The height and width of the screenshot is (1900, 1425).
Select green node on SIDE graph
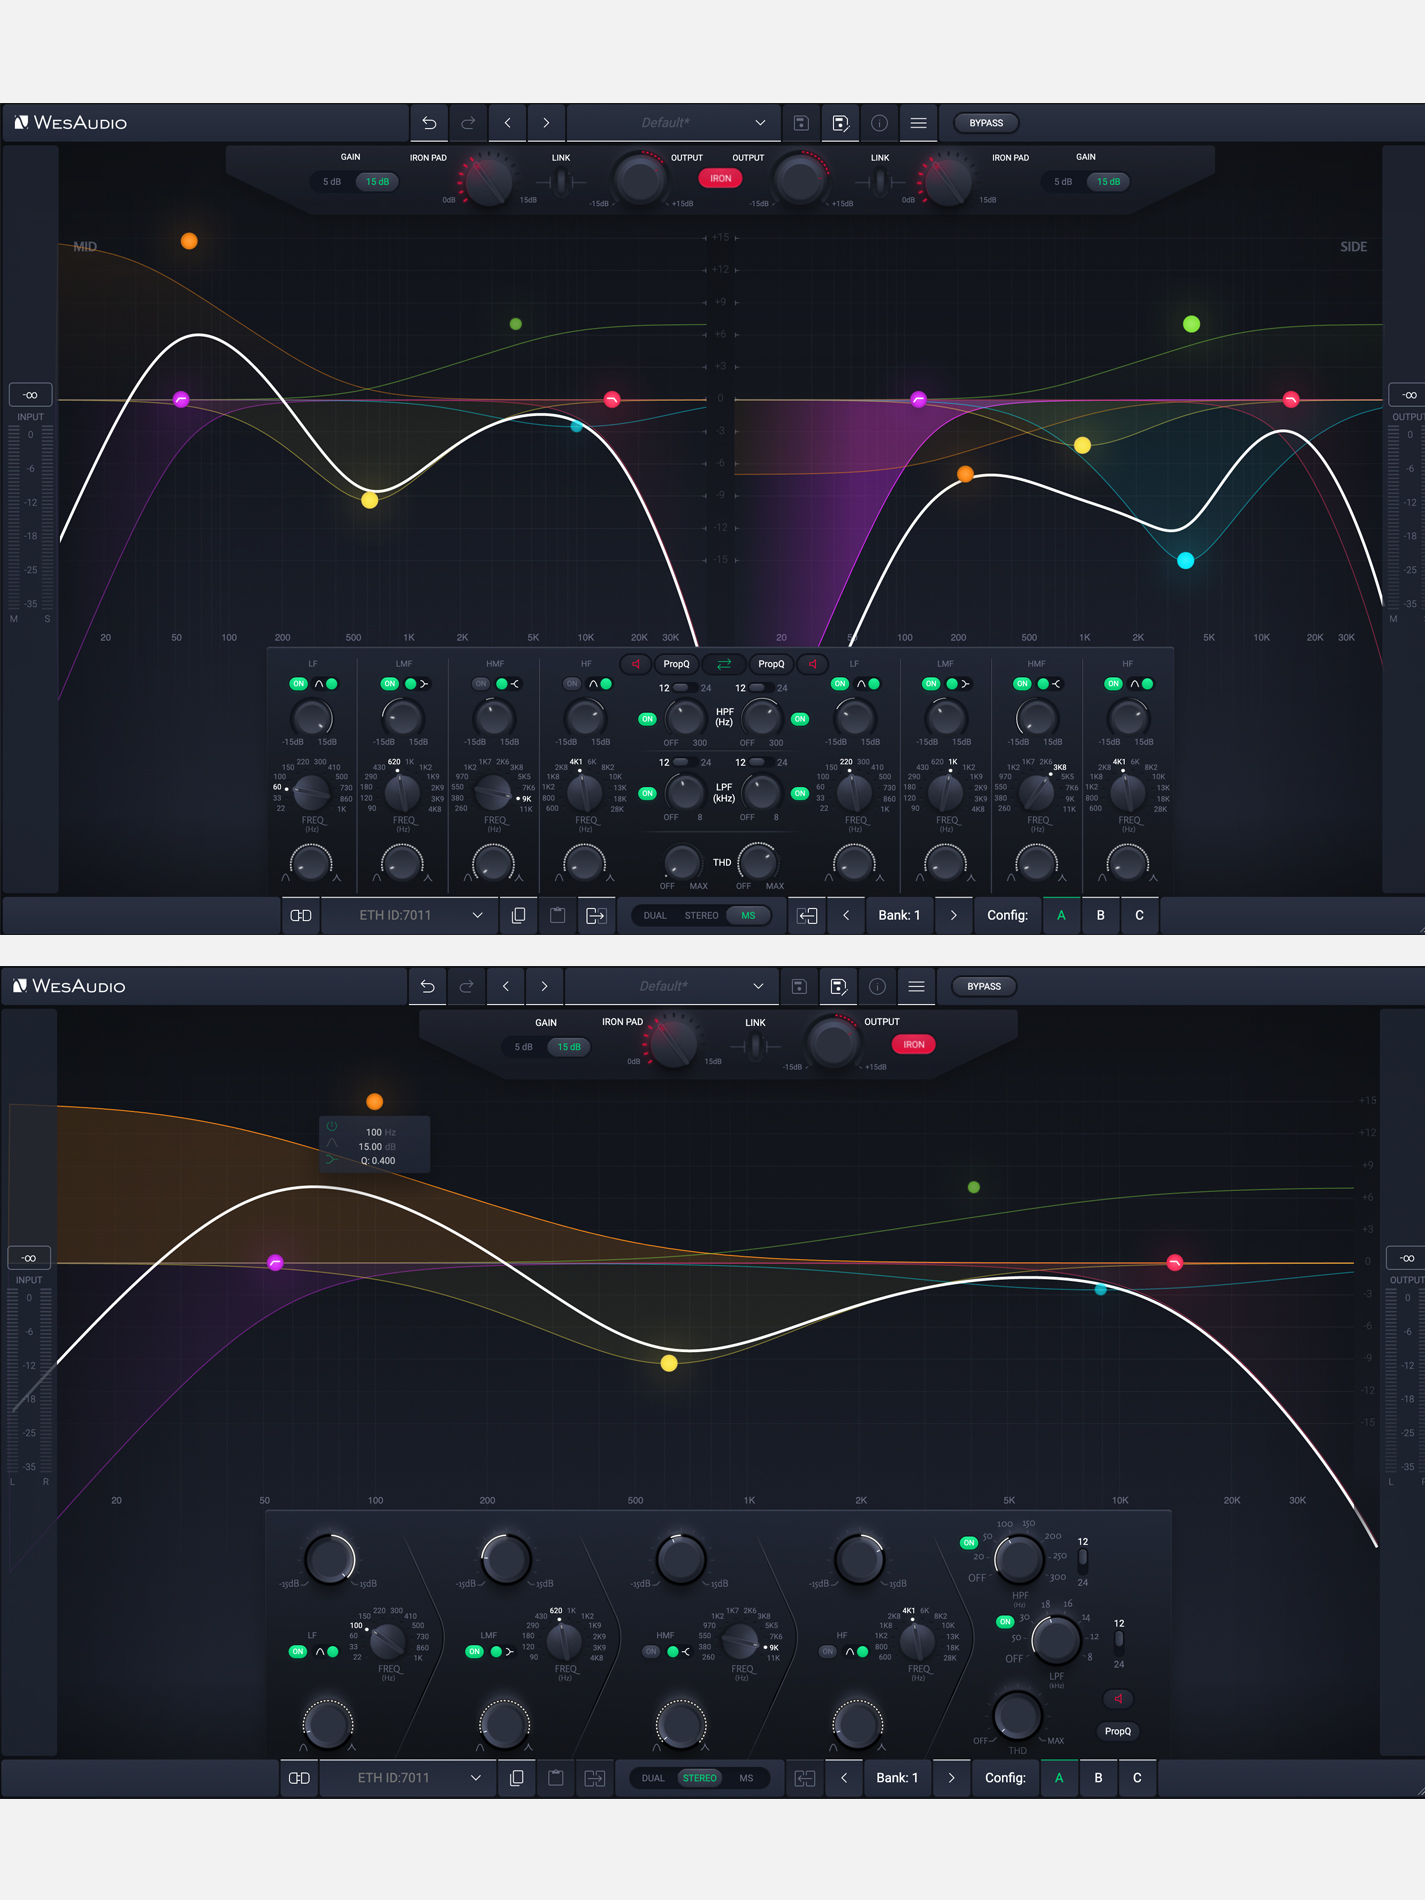click(x=1191, y=324)
